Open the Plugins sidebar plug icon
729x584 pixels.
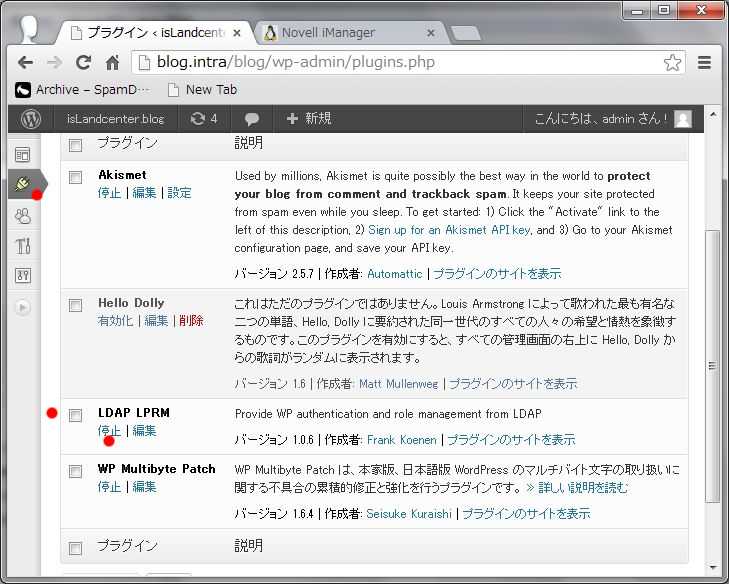(x=22, y=184)
